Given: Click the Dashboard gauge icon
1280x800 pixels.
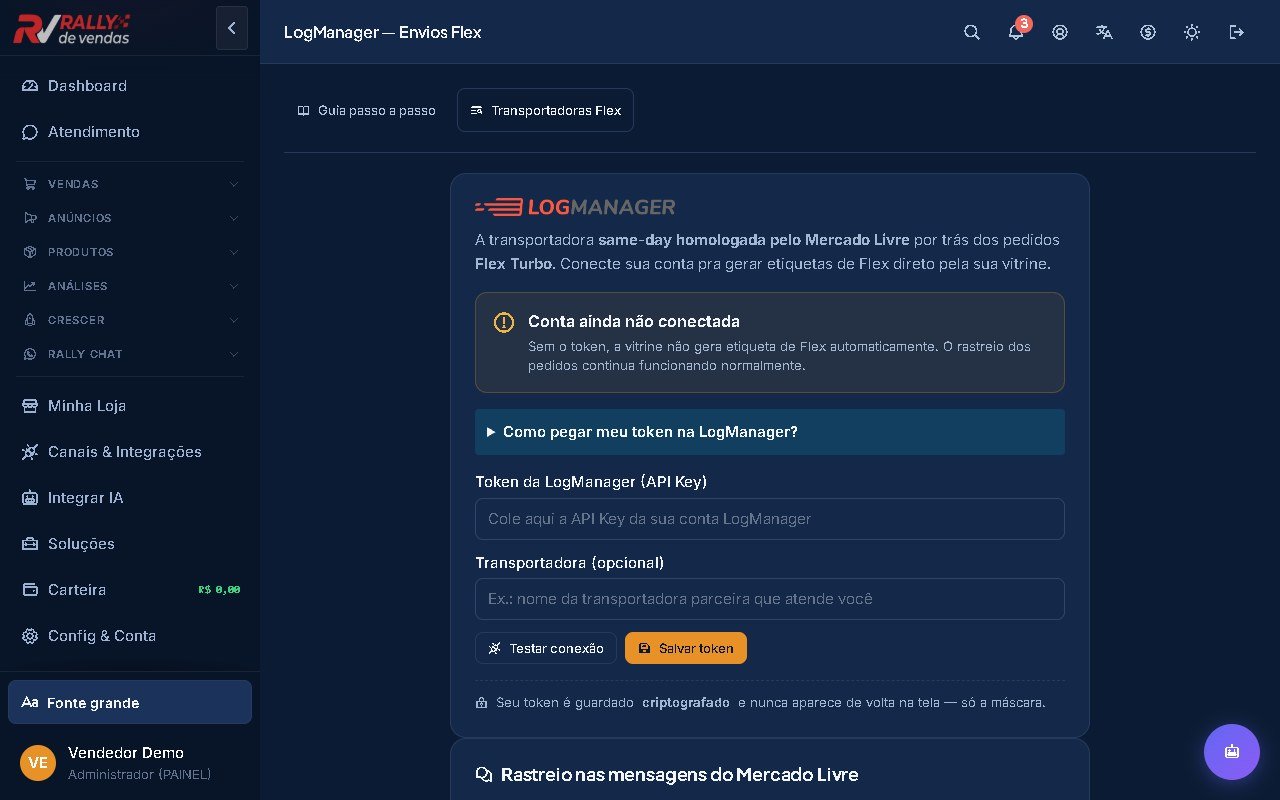Looking at the screenshot, I should click(x=30, y=86).
